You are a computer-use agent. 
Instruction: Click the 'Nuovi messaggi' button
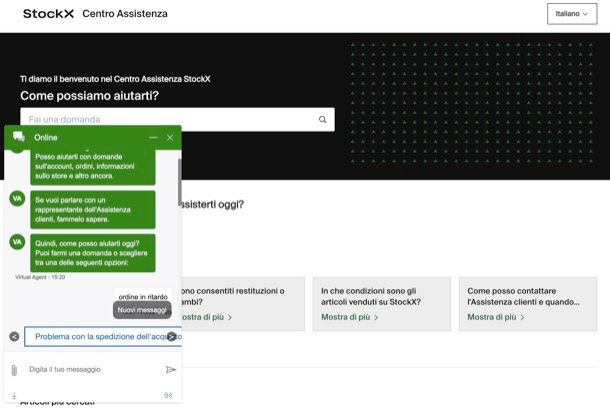(x=142, y=310)
